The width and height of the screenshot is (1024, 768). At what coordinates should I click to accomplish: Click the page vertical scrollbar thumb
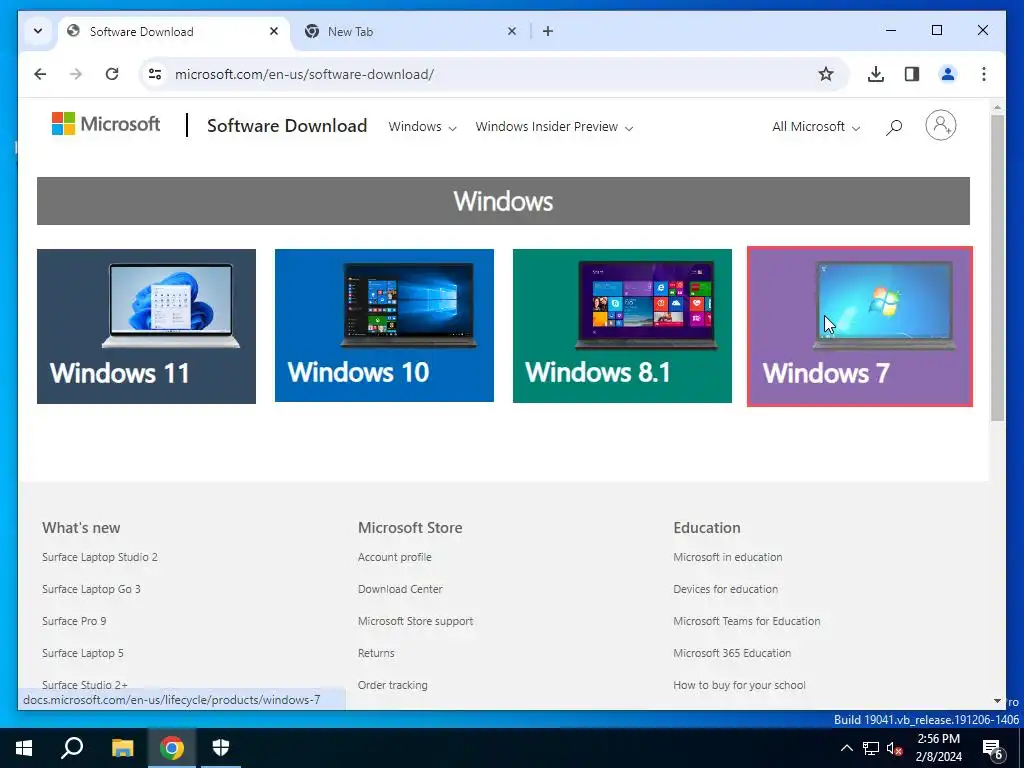tap(997, 268)
